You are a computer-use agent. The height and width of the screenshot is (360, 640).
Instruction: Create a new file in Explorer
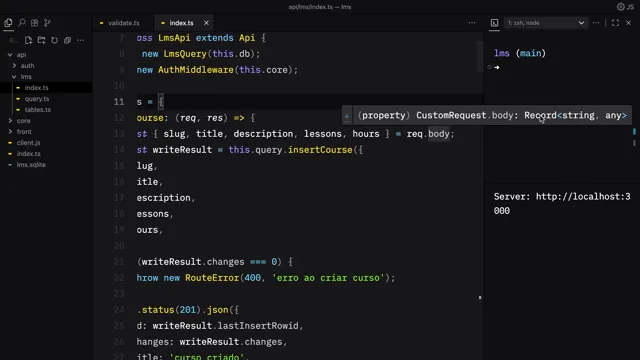[28, 40]
